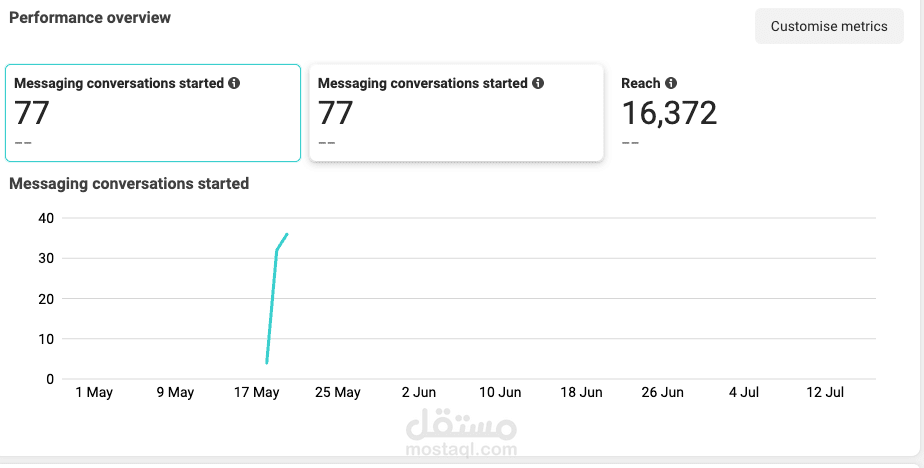Click the 16,372 Reach value
This screenshot has height=468, width=924.
pos(669,114)
